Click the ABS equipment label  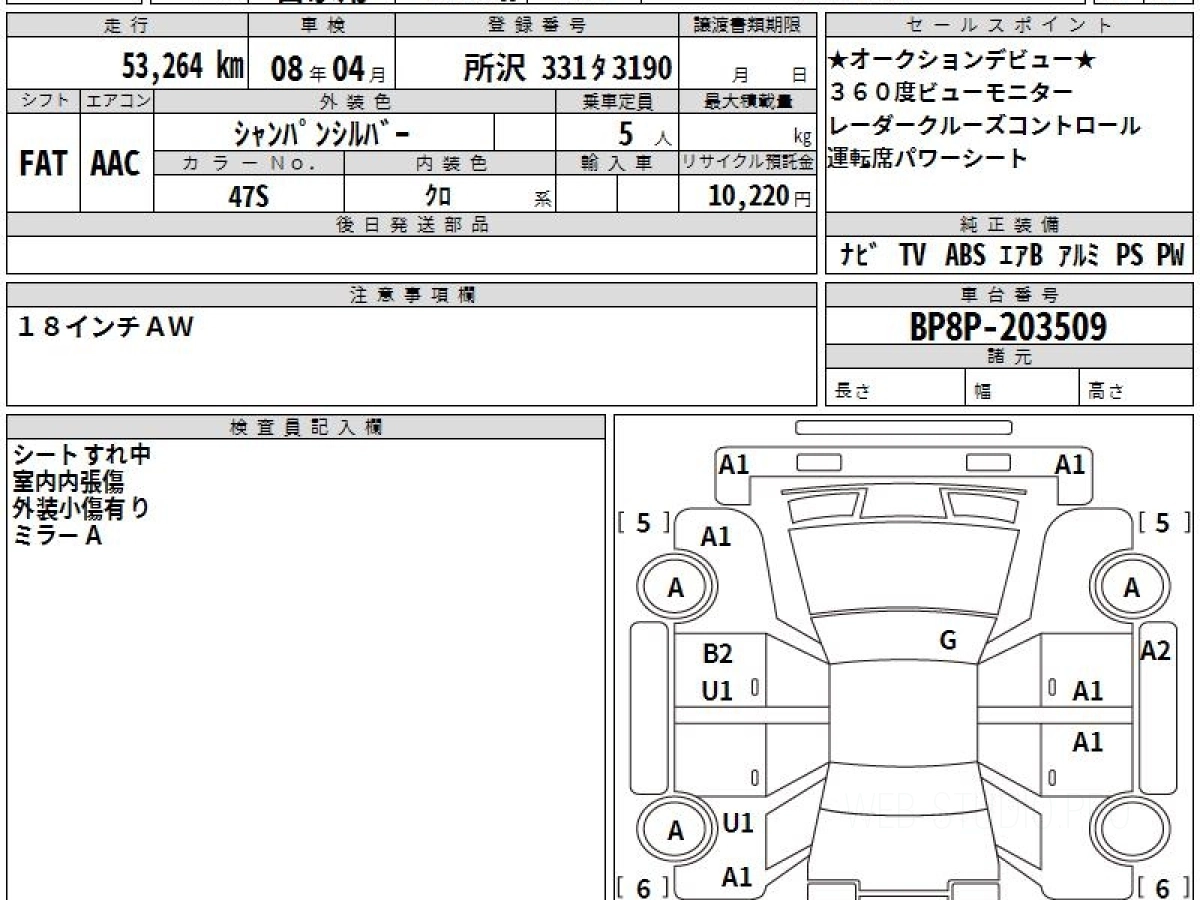965,255
